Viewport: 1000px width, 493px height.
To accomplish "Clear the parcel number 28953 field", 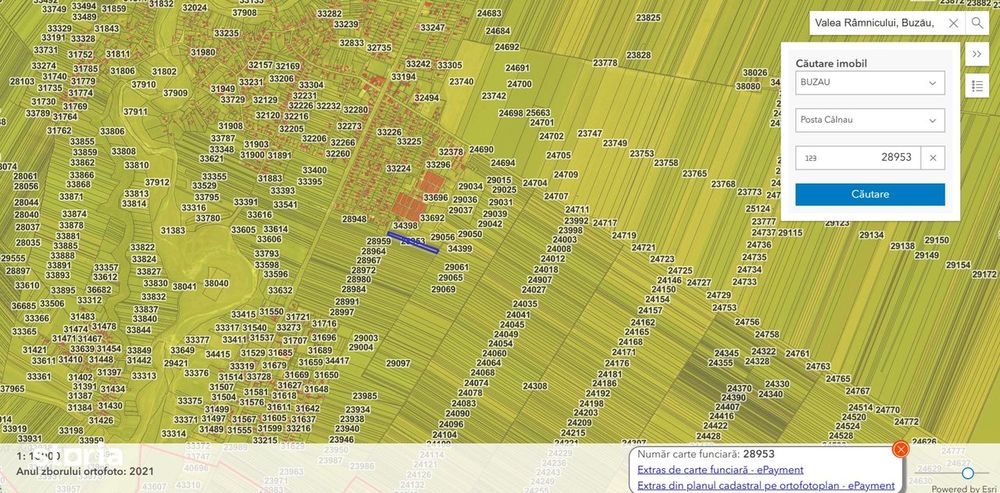I will (933, 158).
